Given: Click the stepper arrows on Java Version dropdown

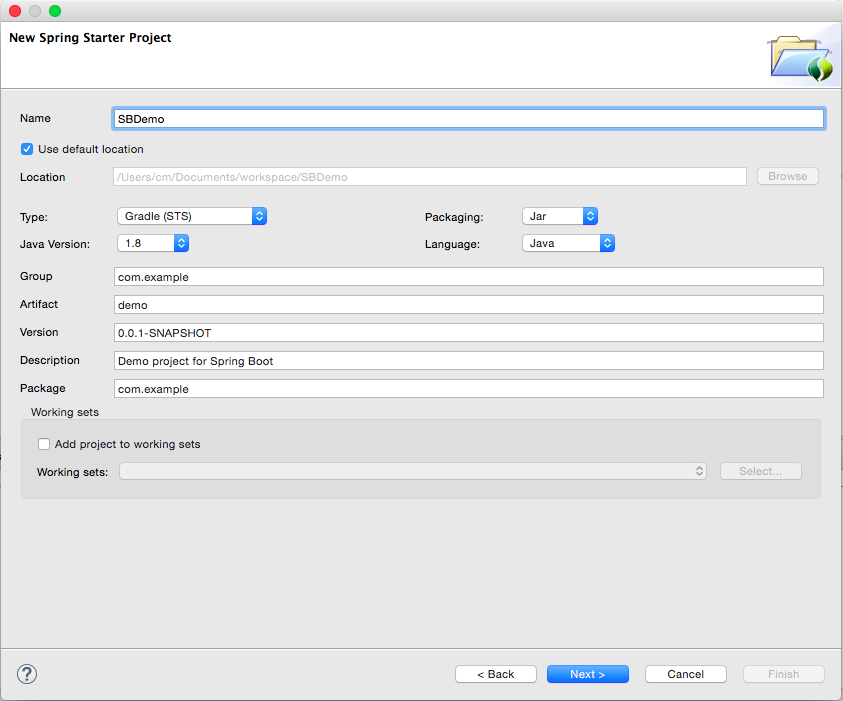Looking at the screenshot, I should coord(181,242).
